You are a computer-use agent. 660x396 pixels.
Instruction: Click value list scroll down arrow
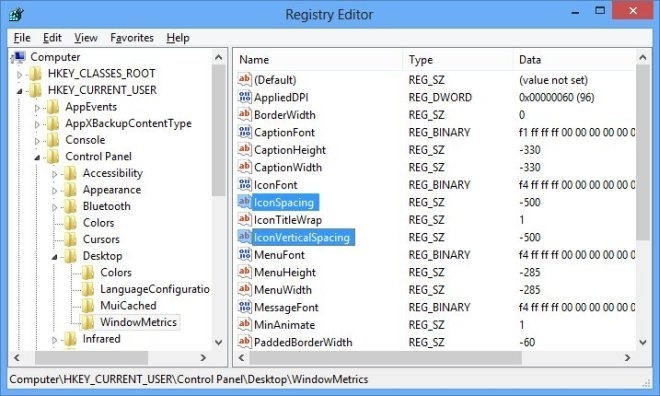tap(643, 342)
